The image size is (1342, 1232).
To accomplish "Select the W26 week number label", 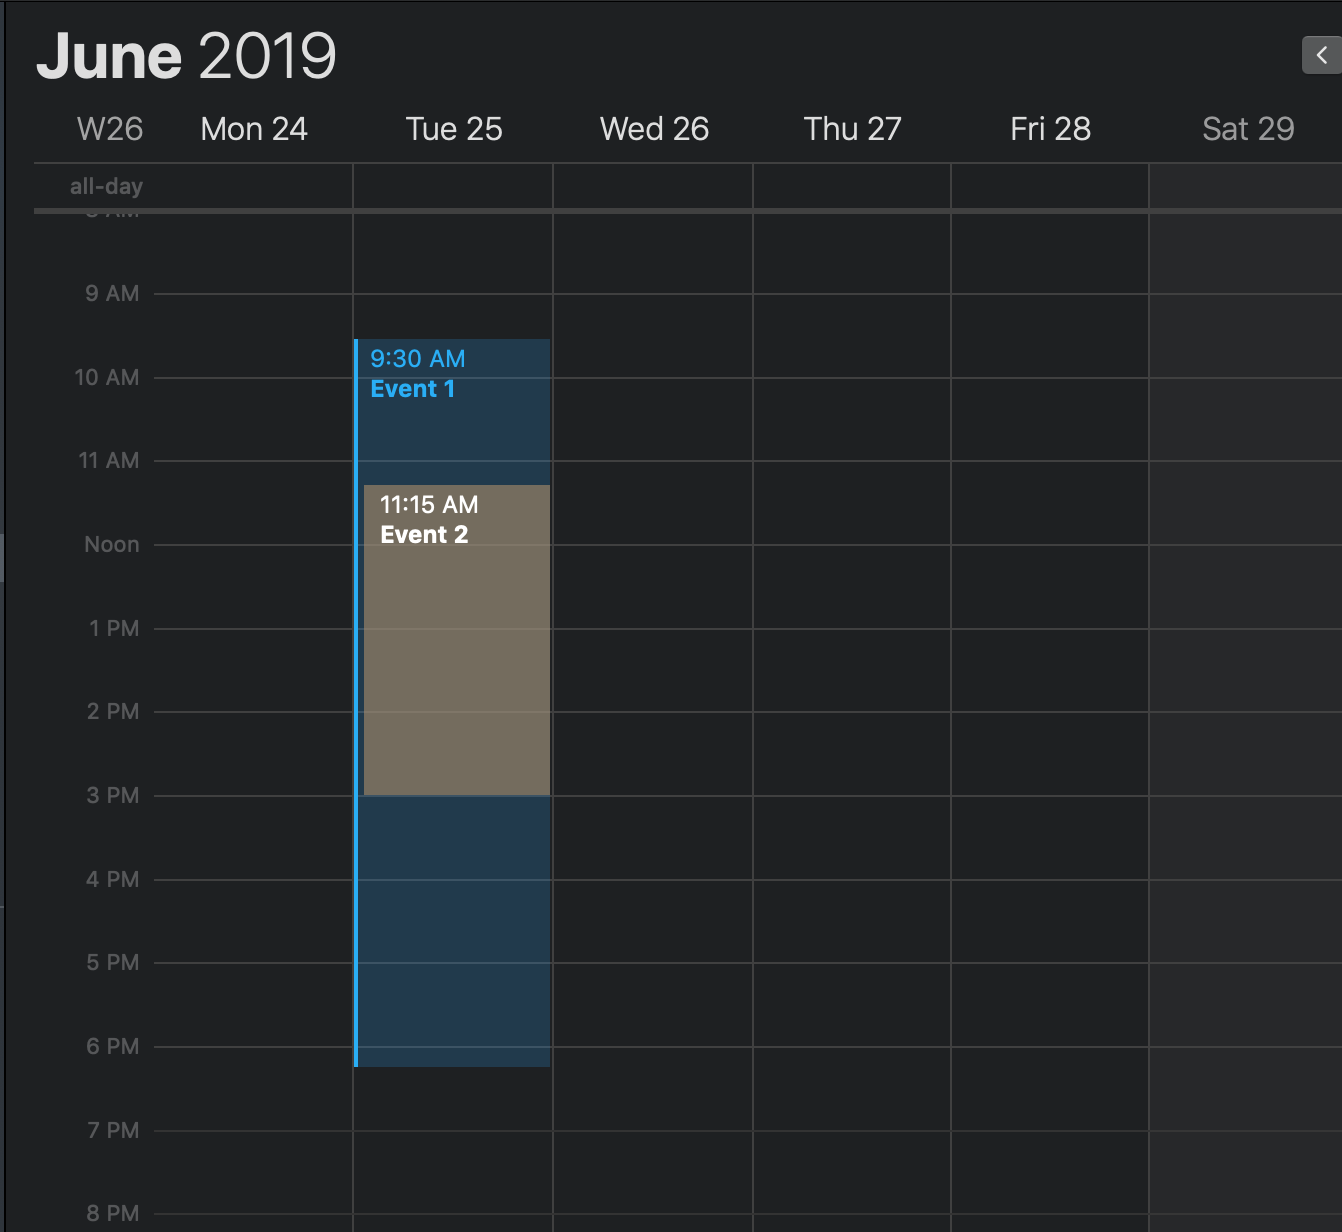I will pos(109,128).
